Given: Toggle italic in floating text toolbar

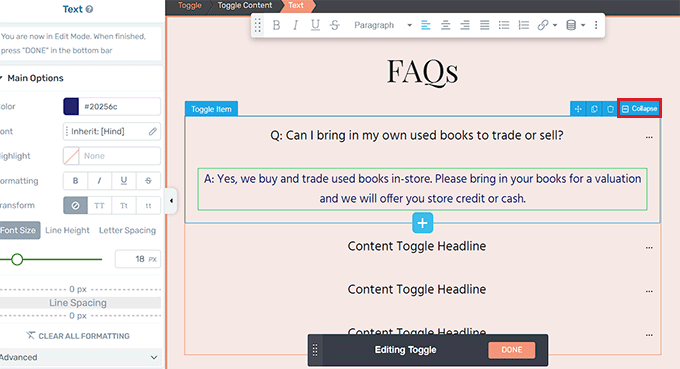Looking at the screenshot, I should coord(295,25).
